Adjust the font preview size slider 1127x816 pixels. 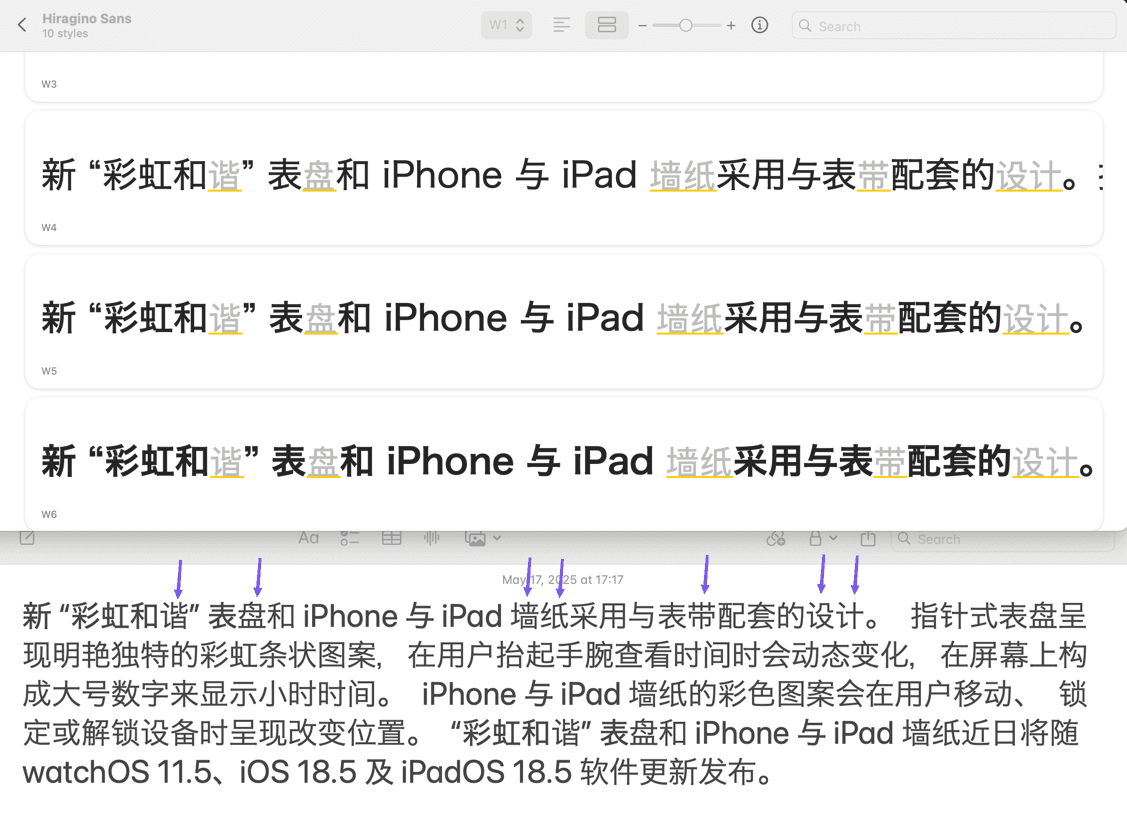coord(686,25)
